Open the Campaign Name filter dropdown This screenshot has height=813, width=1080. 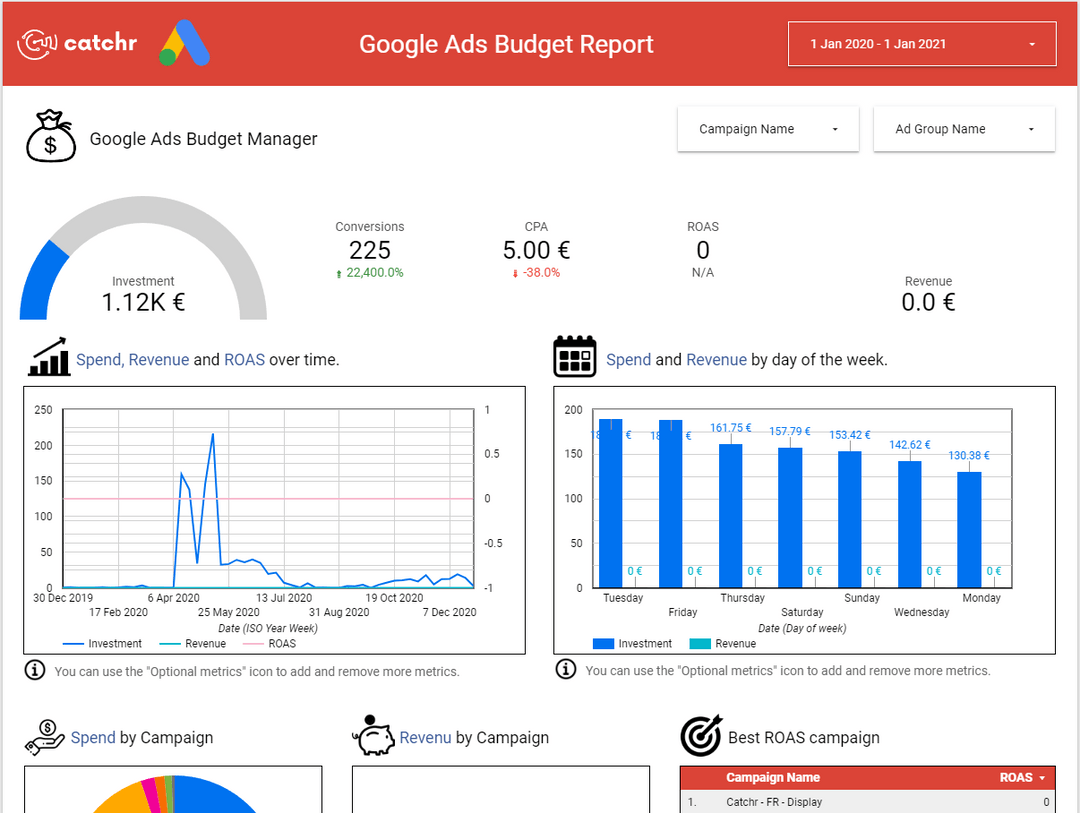coord(767,128)
